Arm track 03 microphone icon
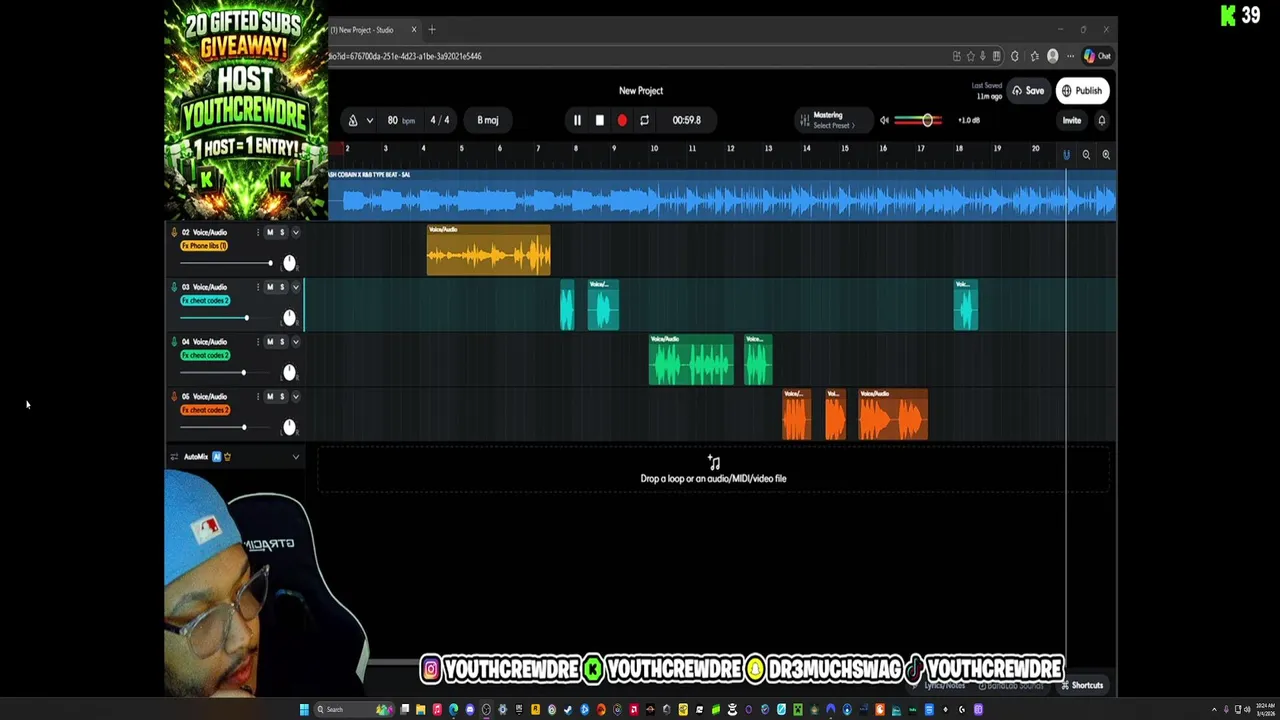The width and height of the screenshot is (1280, 720). click(174, 287)
